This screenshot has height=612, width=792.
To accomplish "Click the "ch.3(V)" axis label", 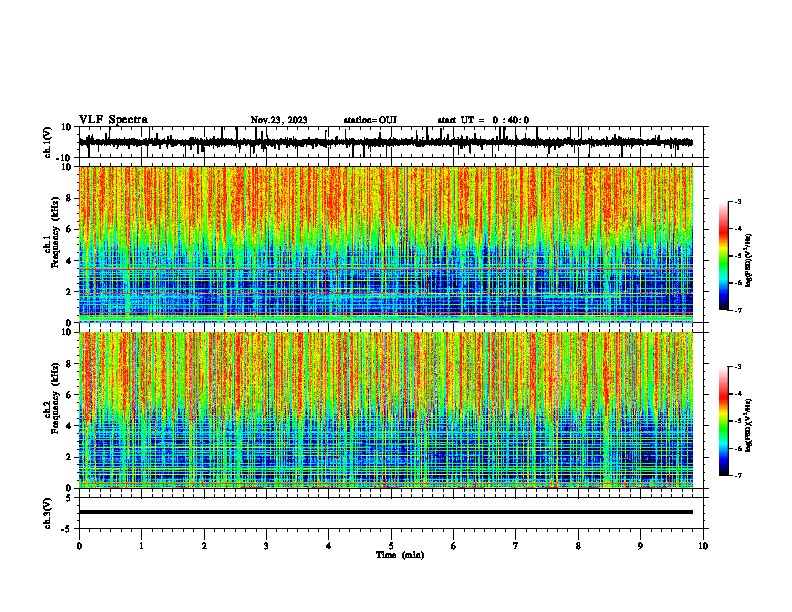I will [x=47, y=513].
